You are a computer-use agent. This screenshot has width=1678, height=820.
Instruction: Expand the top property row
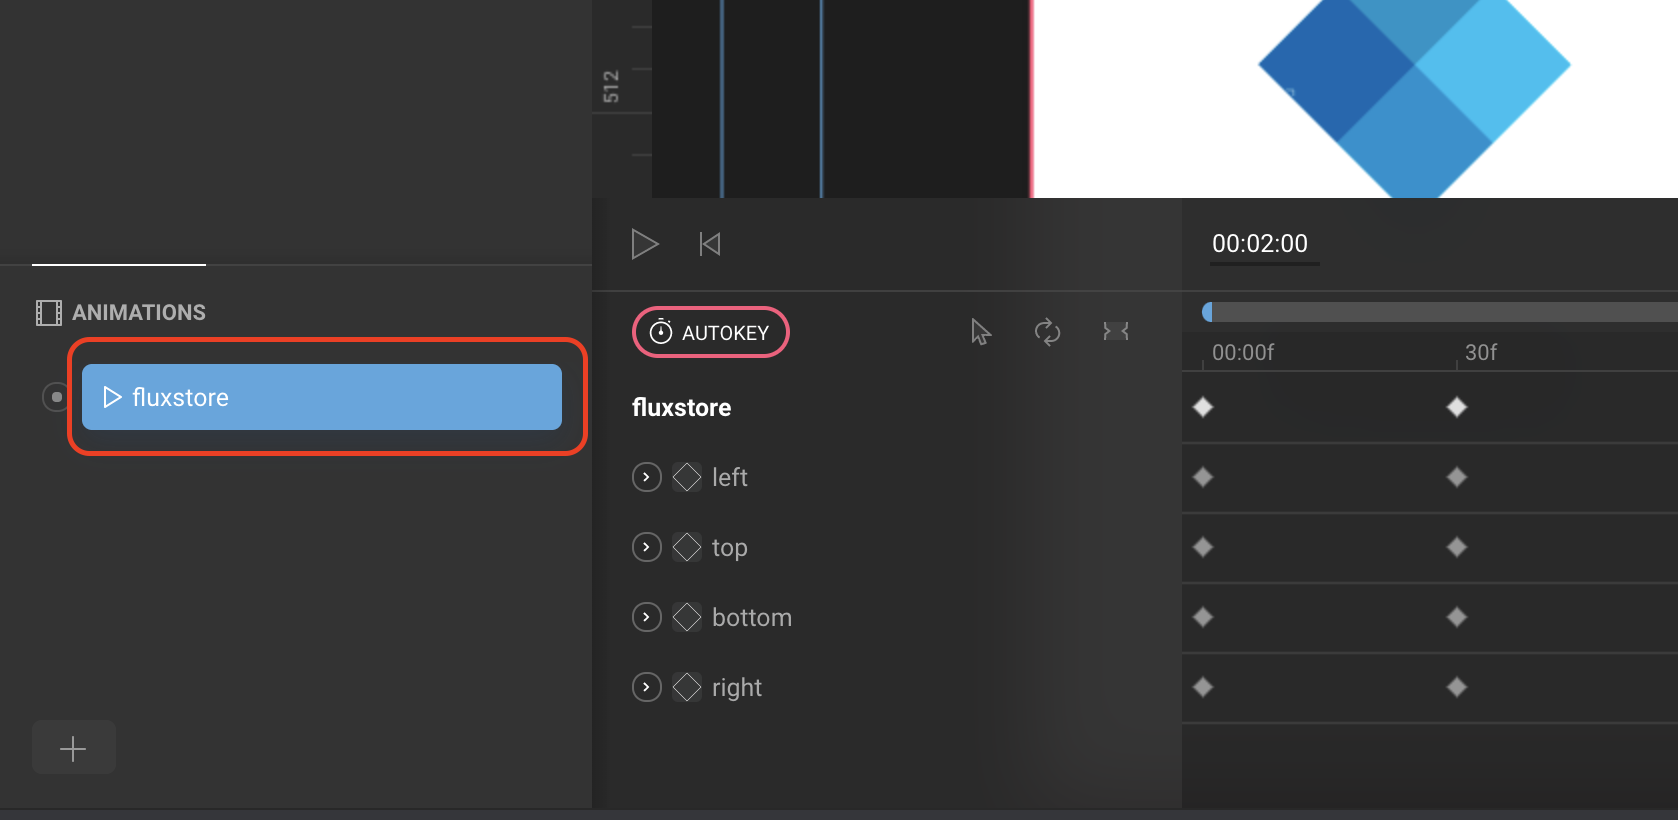click(x=647, y=547)
